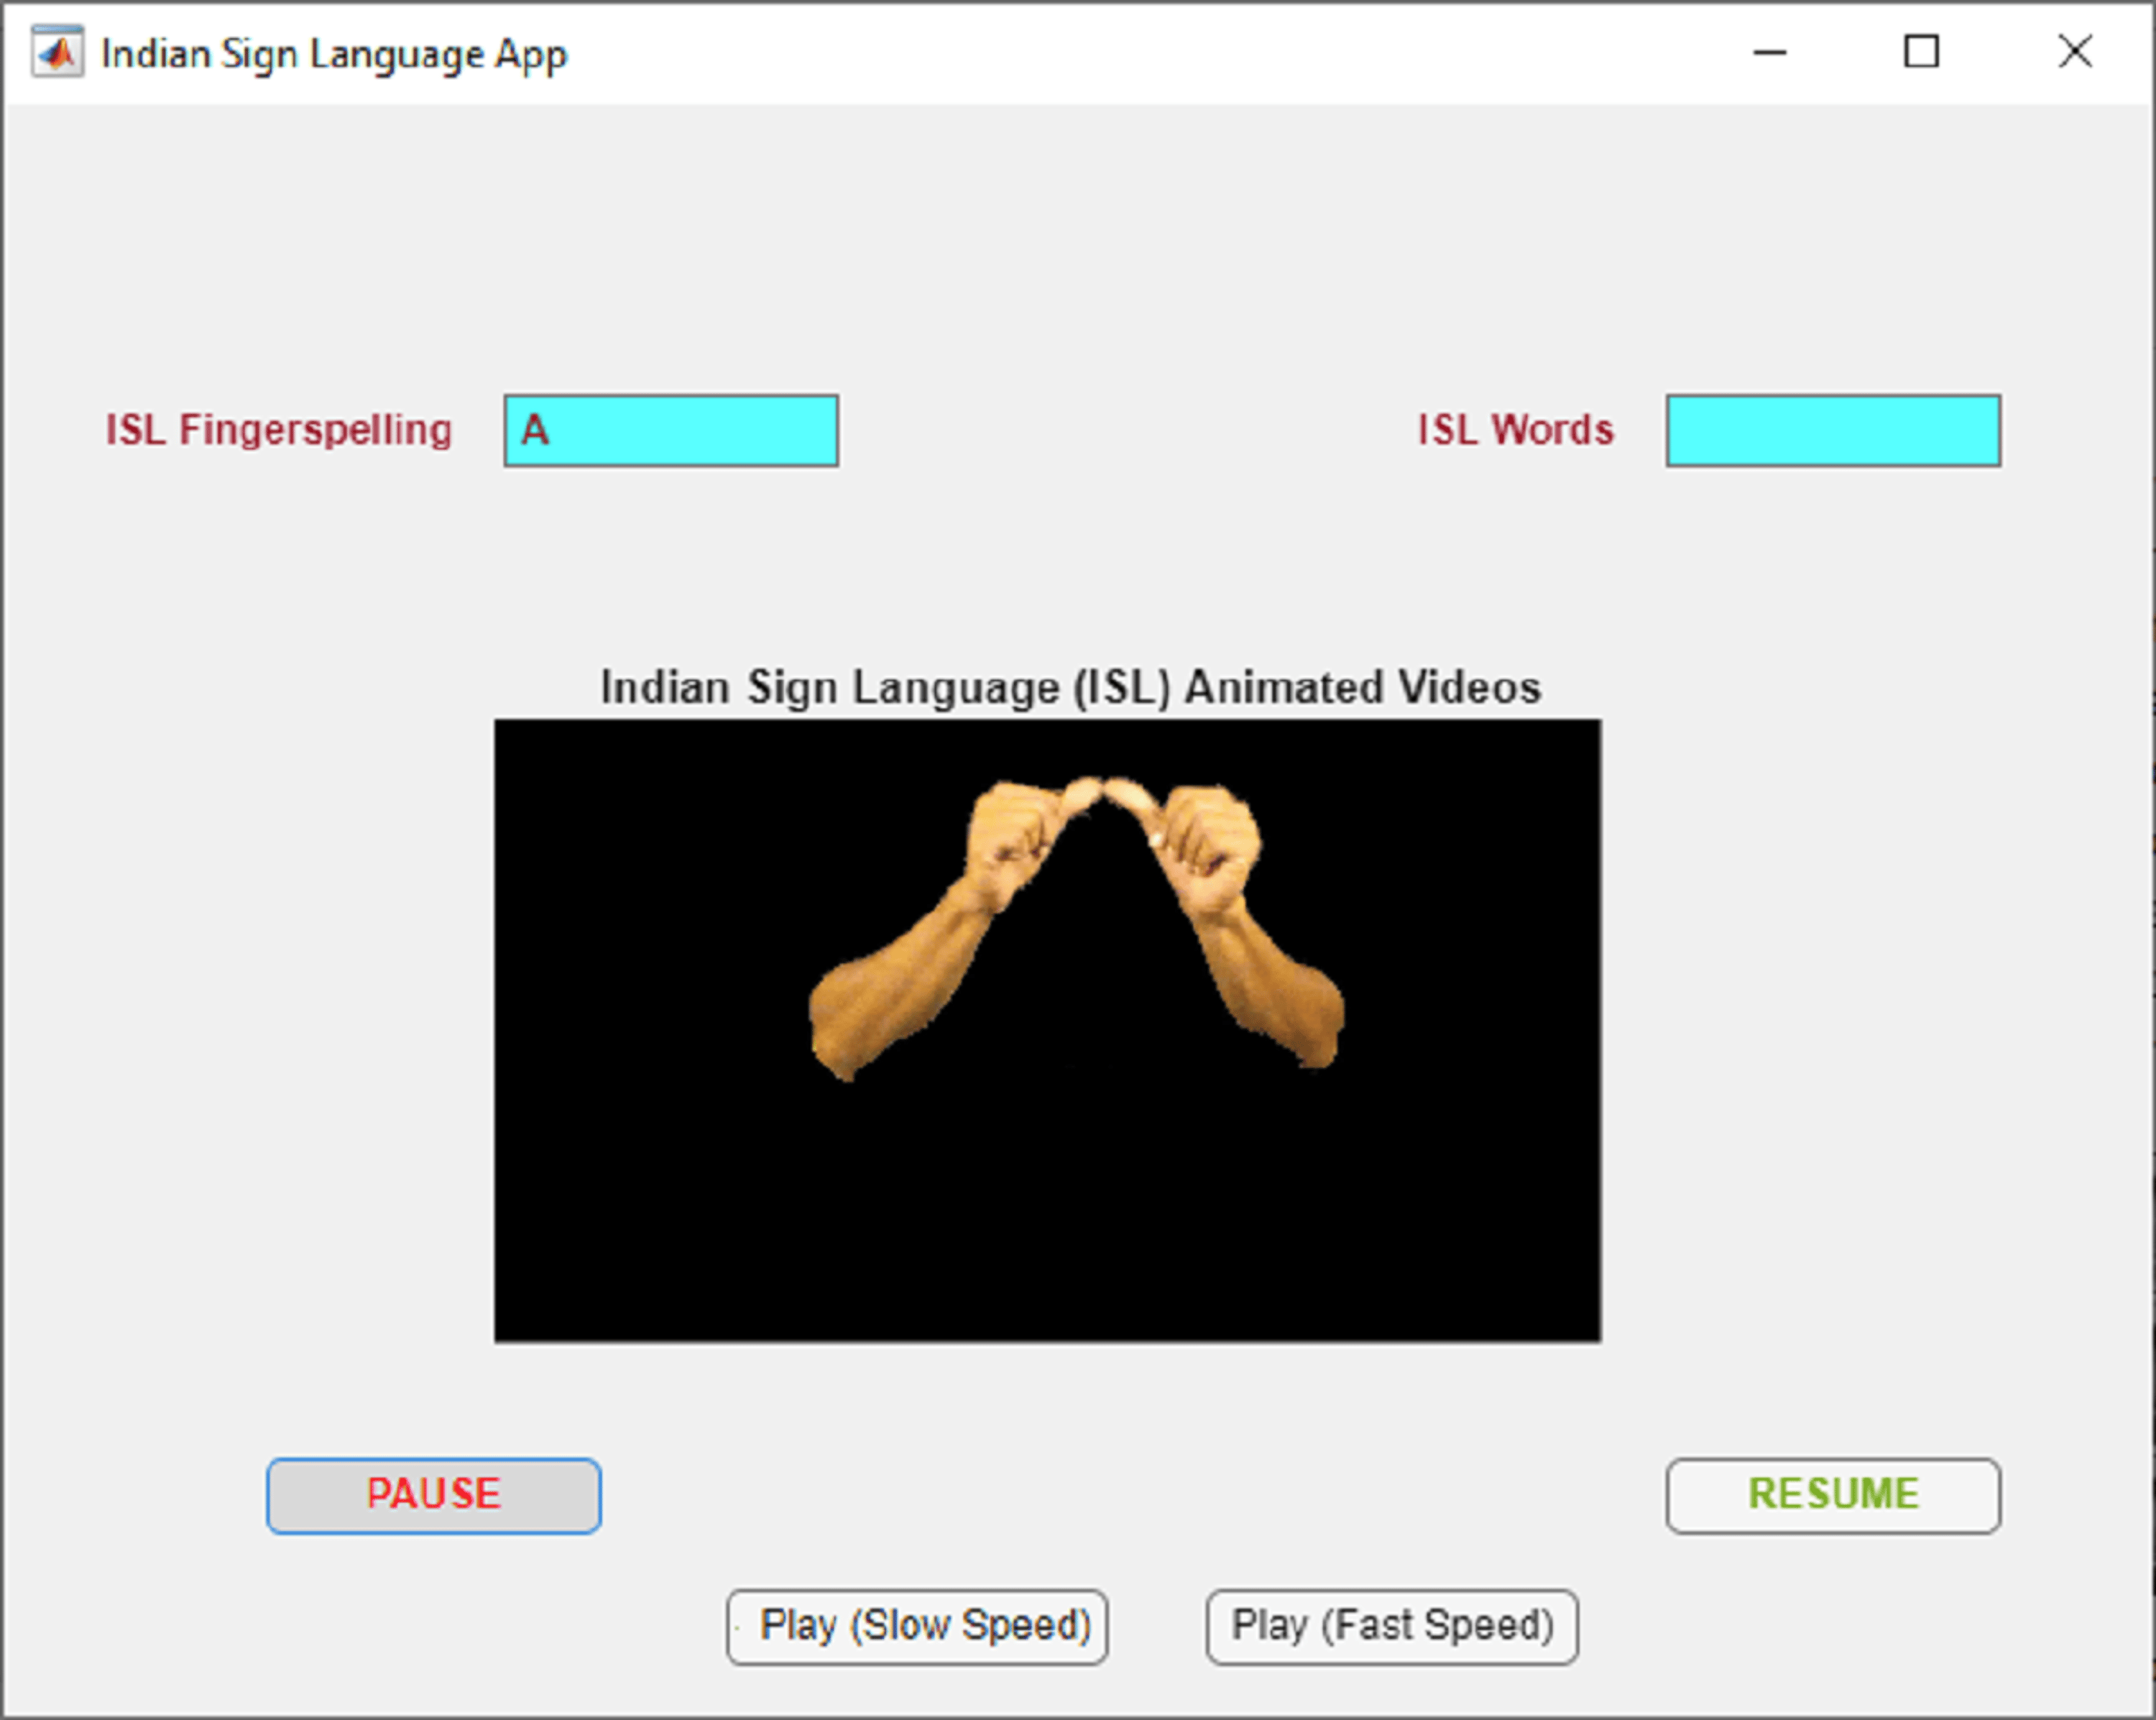Minimize the Indian Sign Language App window
Screen dimensions: 2156x1720
coord(1769,52)
